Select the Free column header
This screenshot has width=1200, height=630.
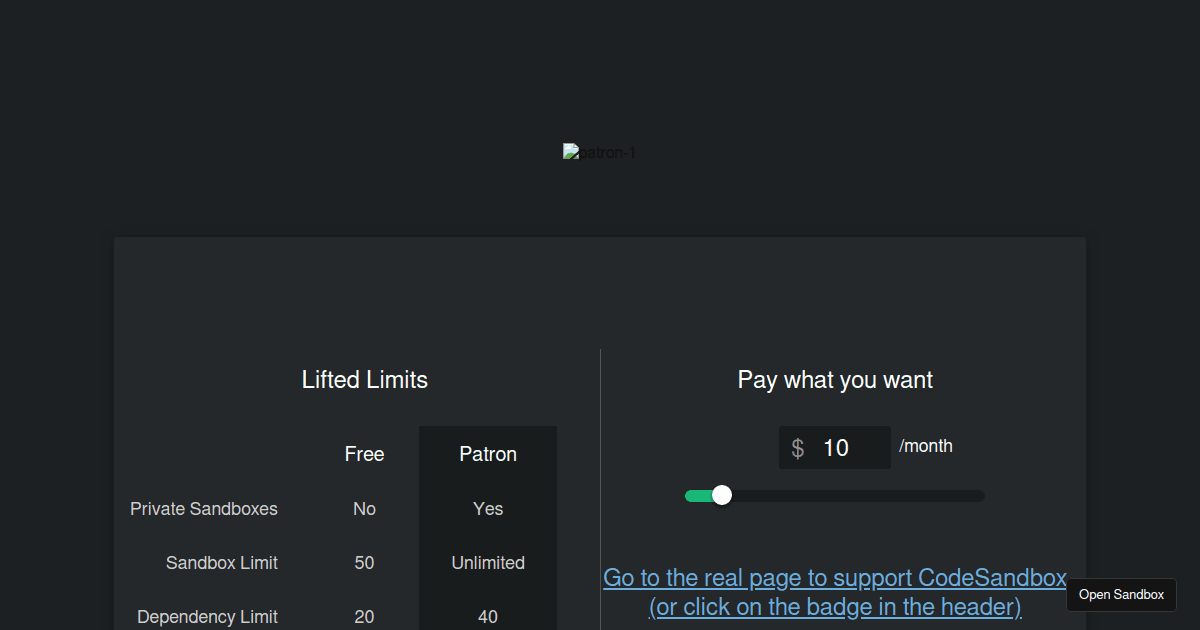click(x=364, y=454)
